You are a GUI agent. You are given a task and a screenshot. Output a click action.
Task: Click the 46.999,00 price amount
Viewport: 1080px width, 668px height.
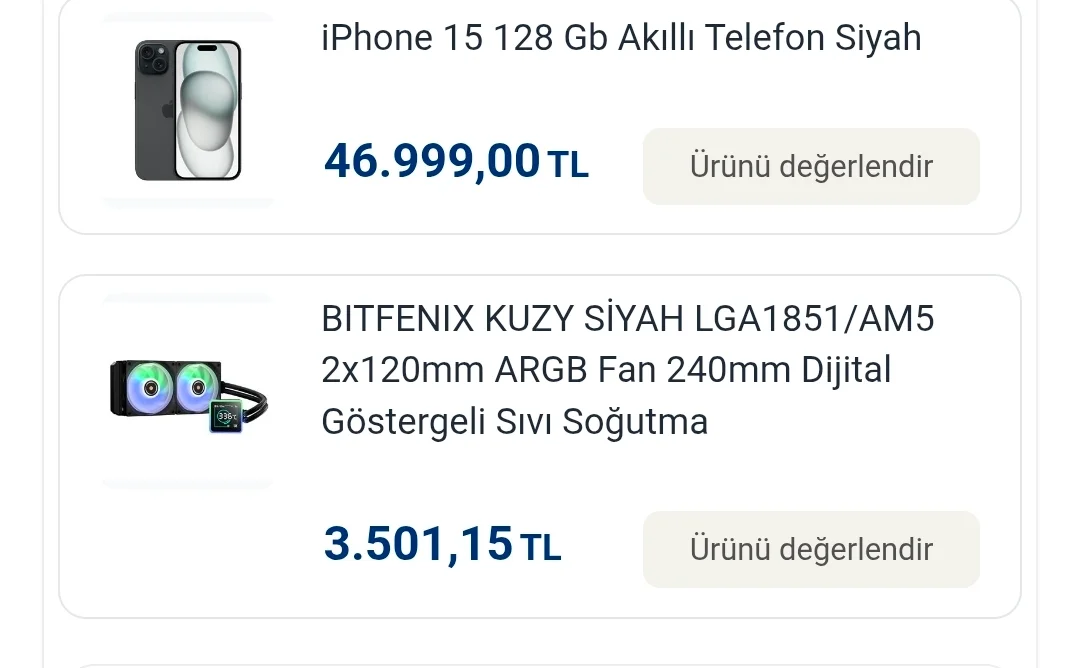click(432, 162)
